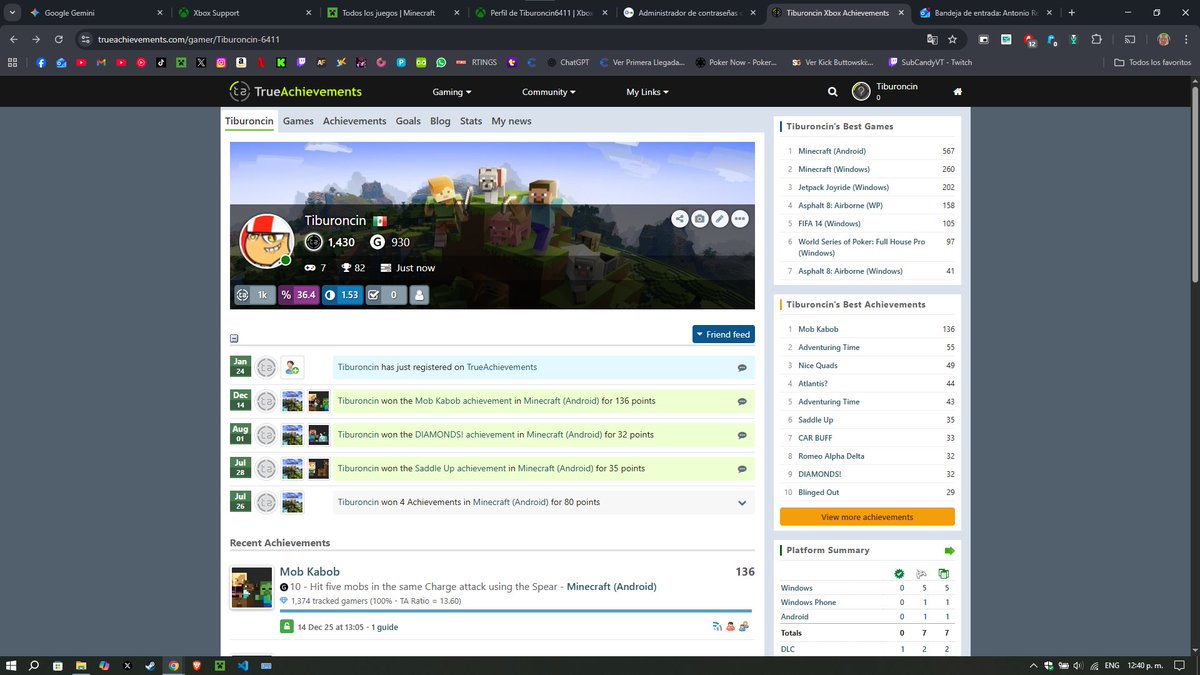Open Brave browser from the taskbar
Screen dimensions: 1200x675
(197, 665)
